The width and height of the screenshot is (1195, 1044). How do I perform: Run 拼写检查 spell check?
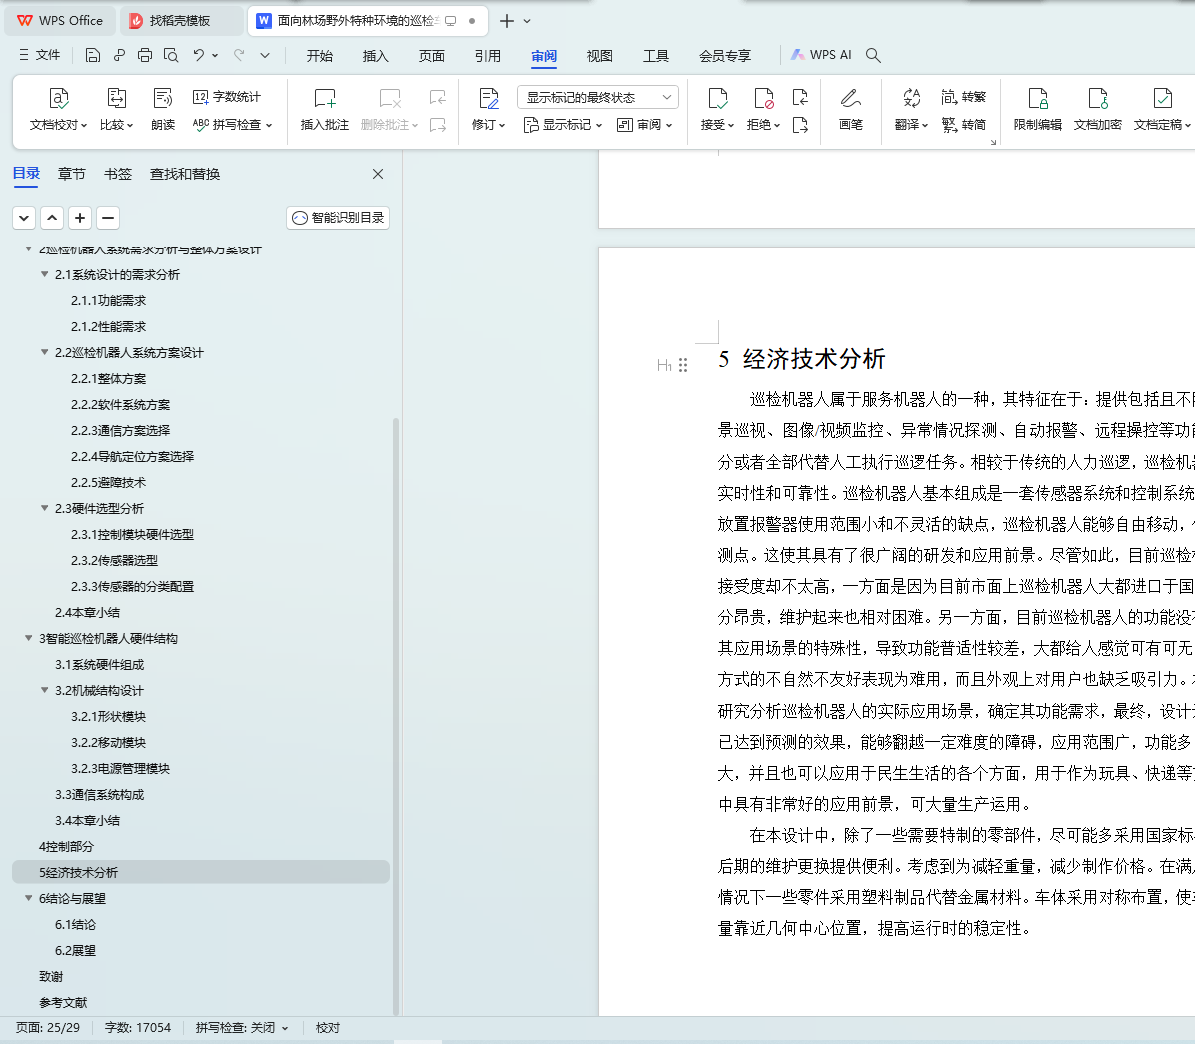tap(232, 124)
